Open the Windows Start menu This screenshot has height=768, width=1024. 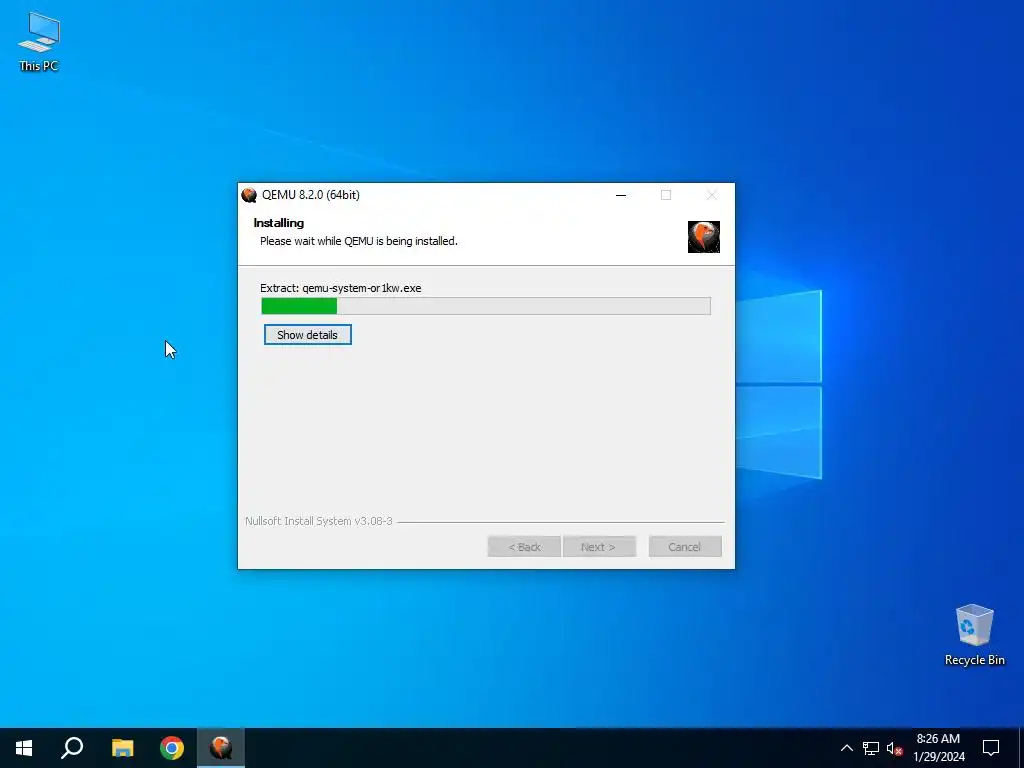(x=24, y=748)
